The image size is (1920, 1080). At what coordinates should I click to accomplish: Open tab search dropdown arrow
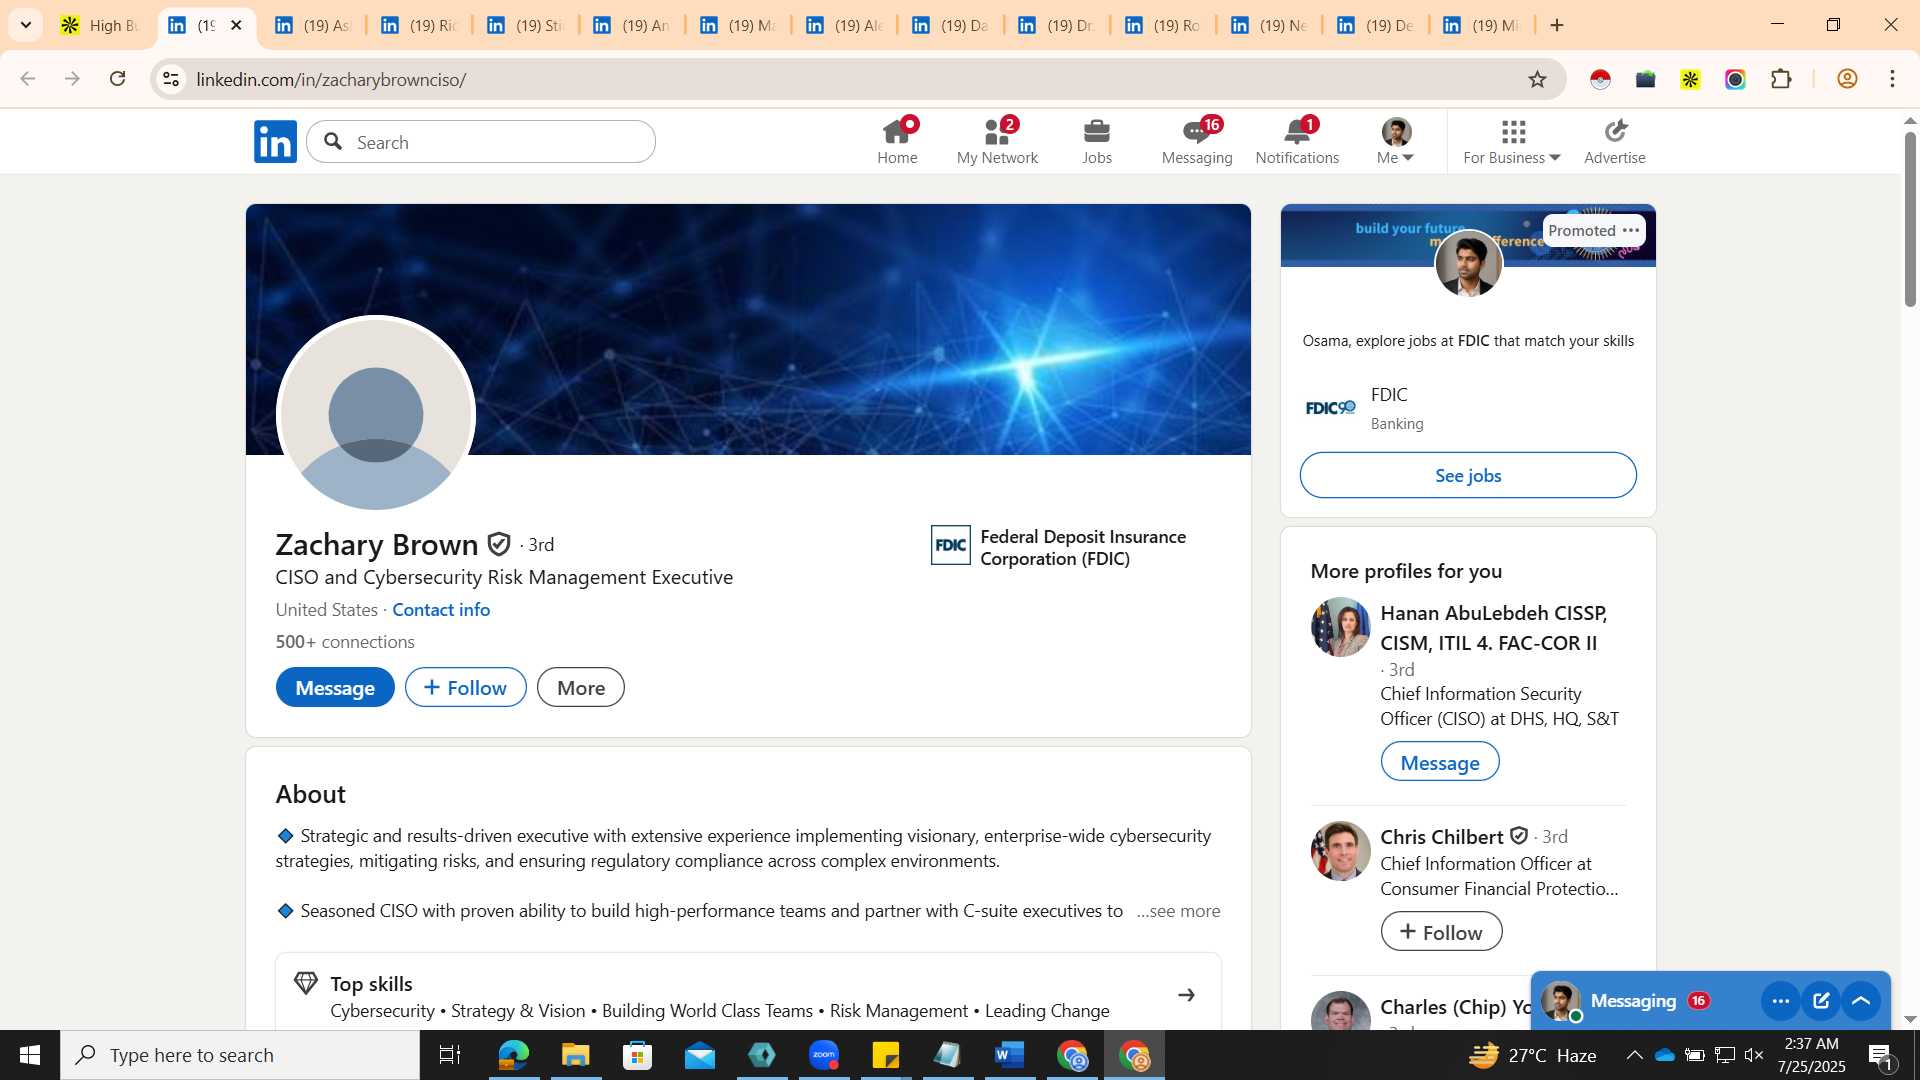coord(26,25)
